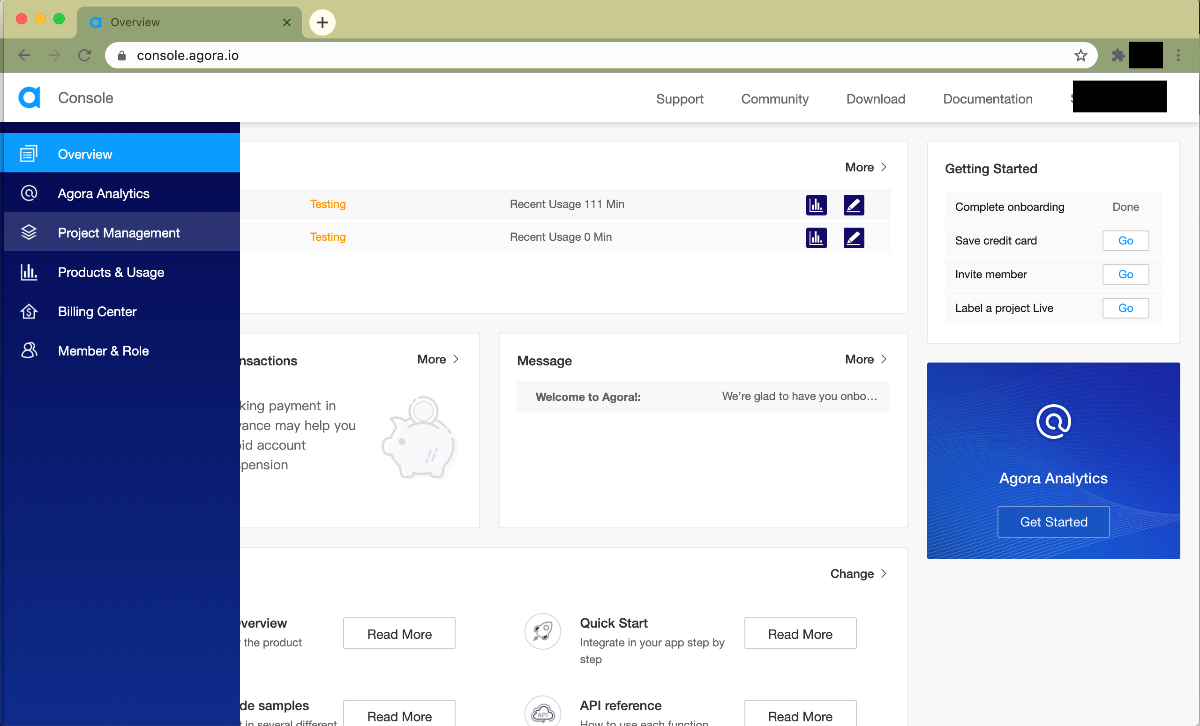Click Go for Invite member
This screenshot has width=1200, height=726.
pyautogui.click(x=1125, y=274)
